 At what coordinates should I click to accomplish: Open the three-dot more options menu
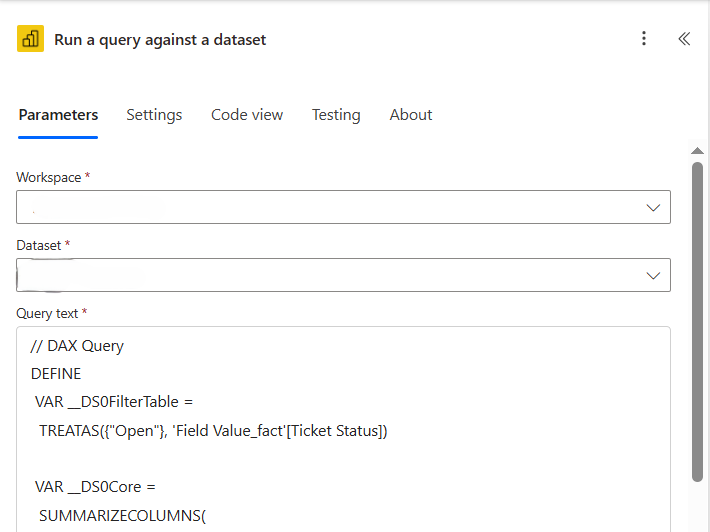pos(644,39)
